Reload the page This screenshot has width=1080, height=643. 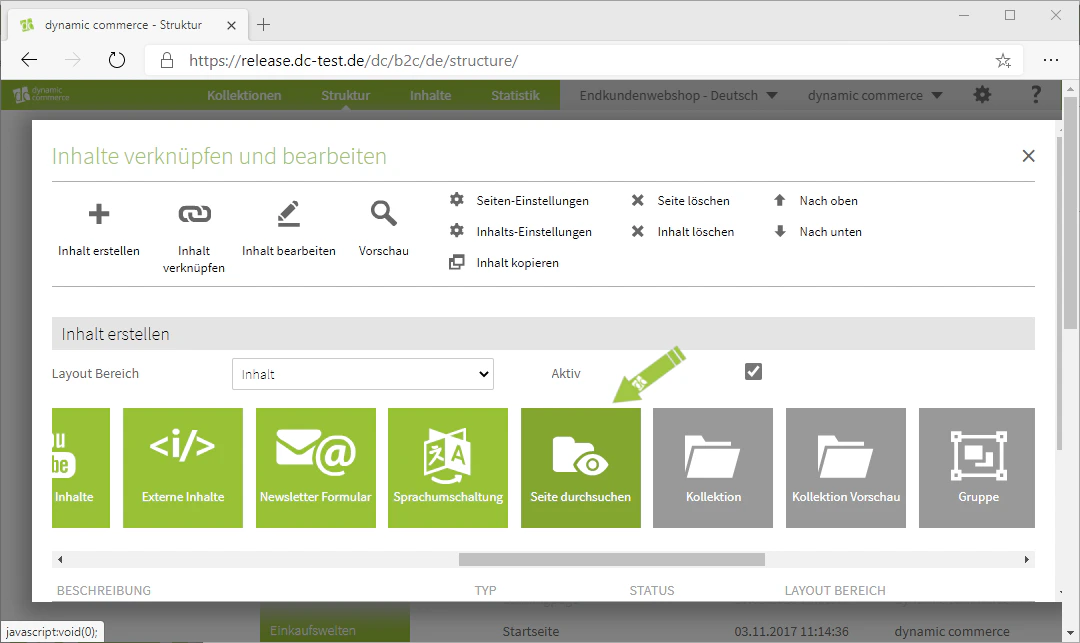pos(117,61)
